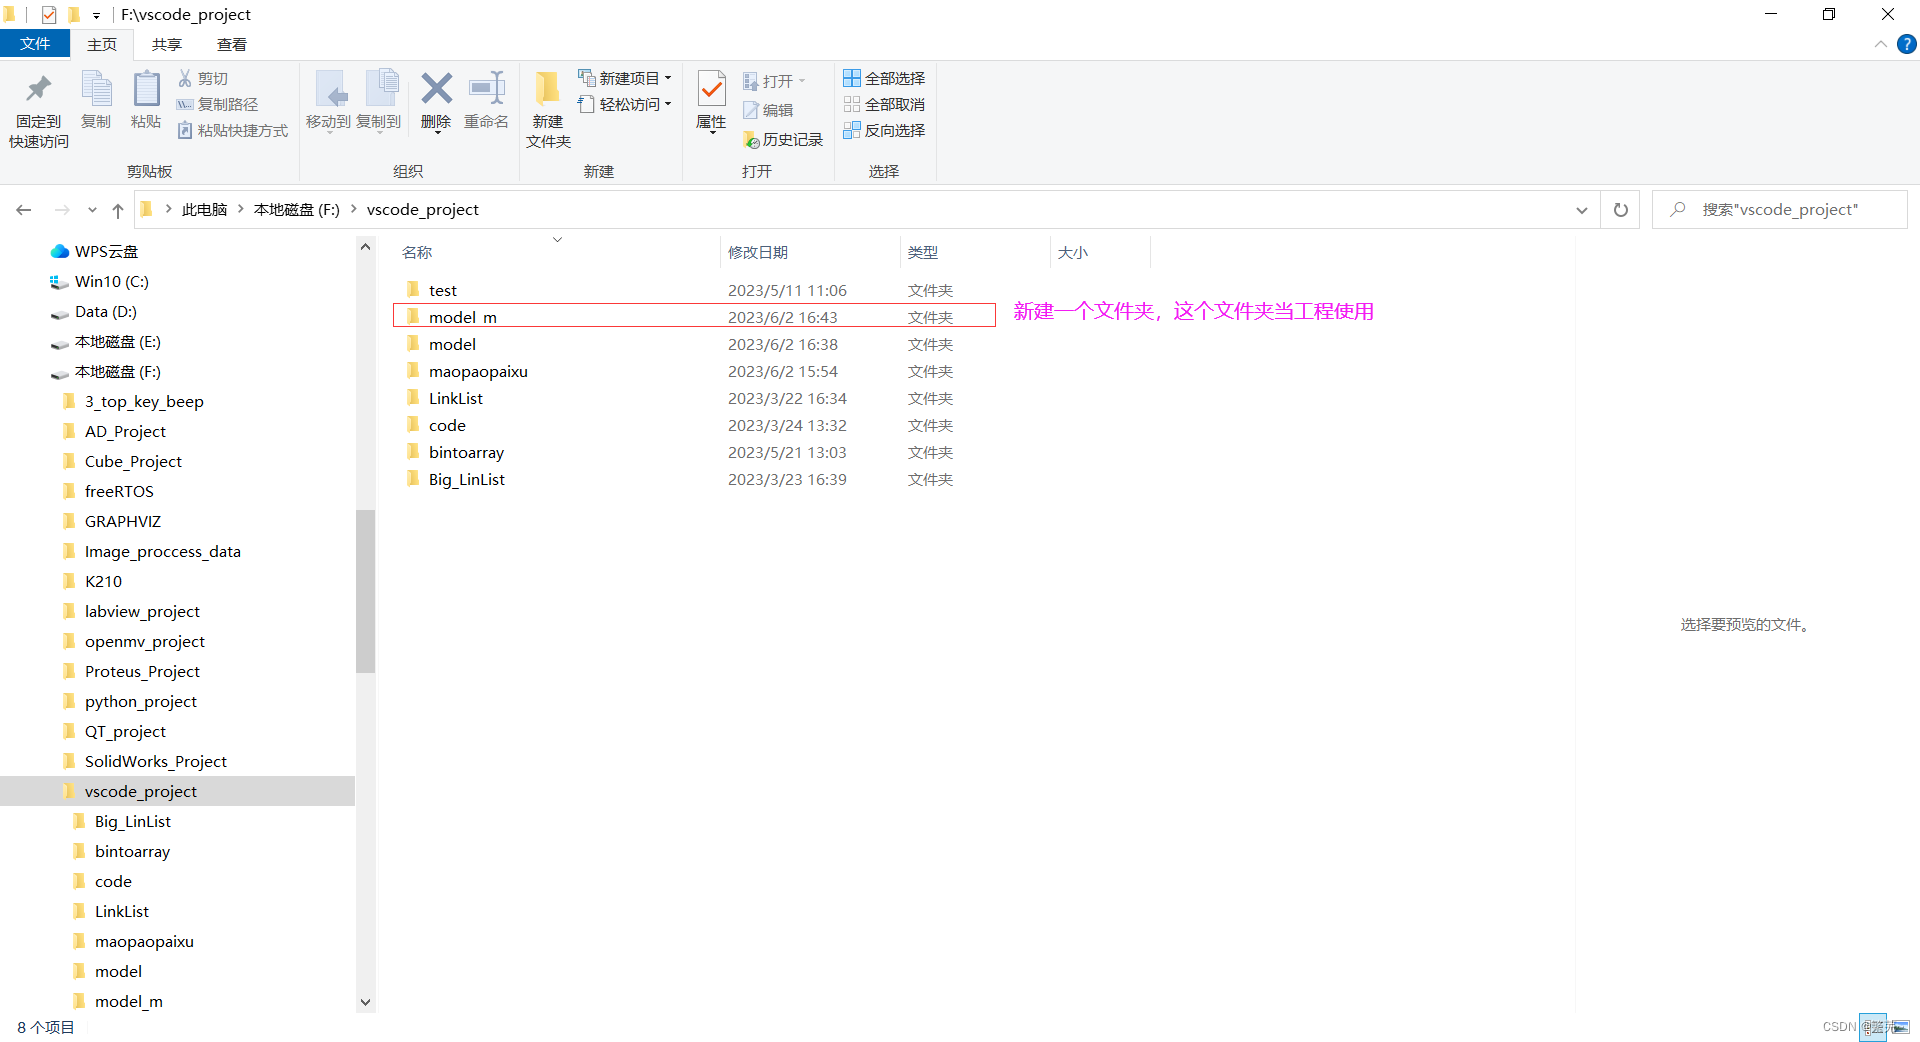1920x1042 pixels.
Task: Click 全部取消 (Select none)
Action: point(884,104)
